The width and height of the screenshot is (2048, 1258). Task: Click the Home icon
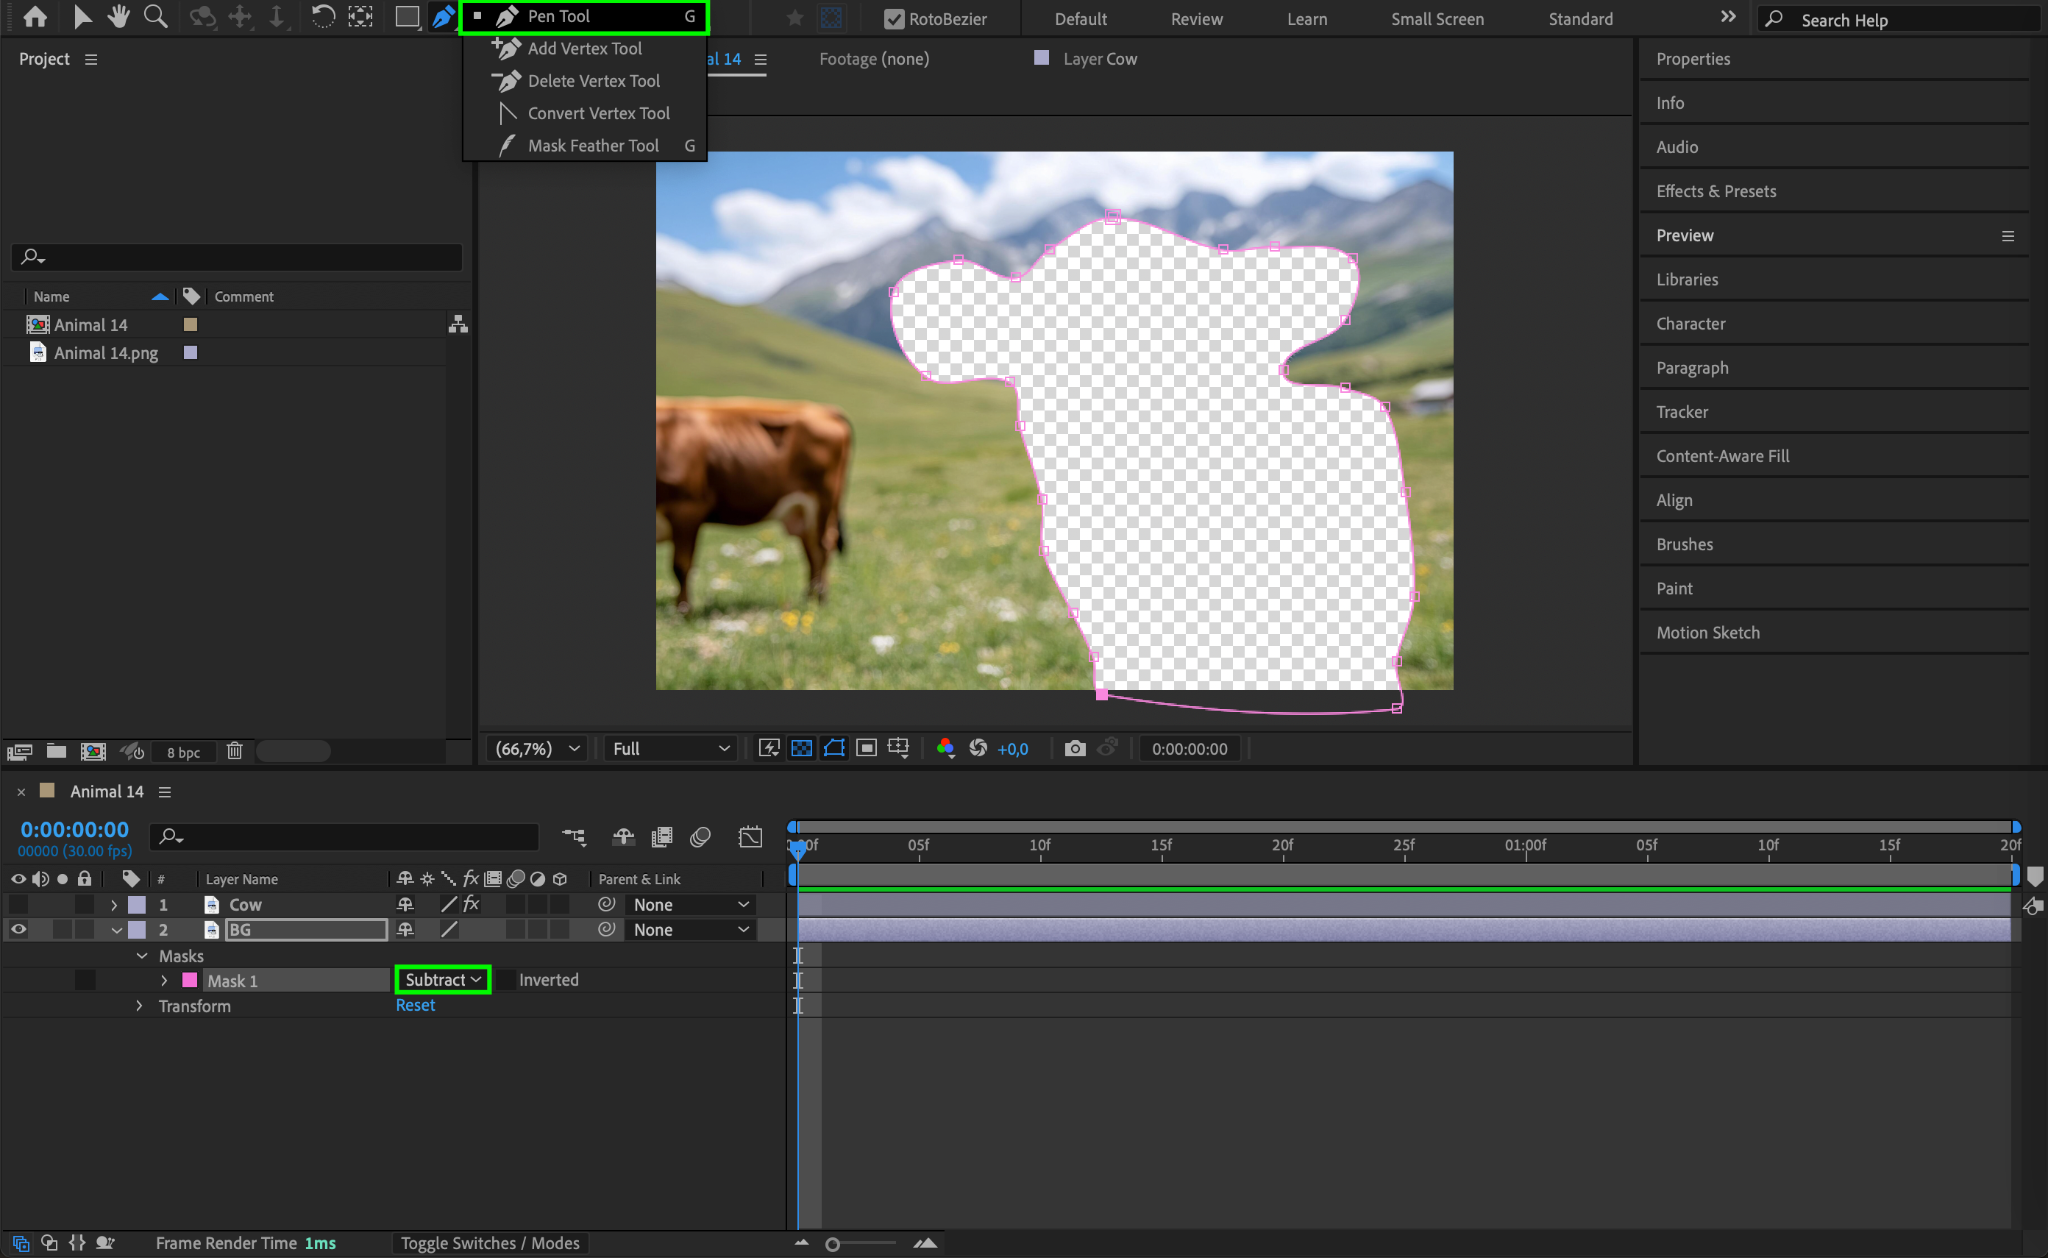tap(35, 17)
